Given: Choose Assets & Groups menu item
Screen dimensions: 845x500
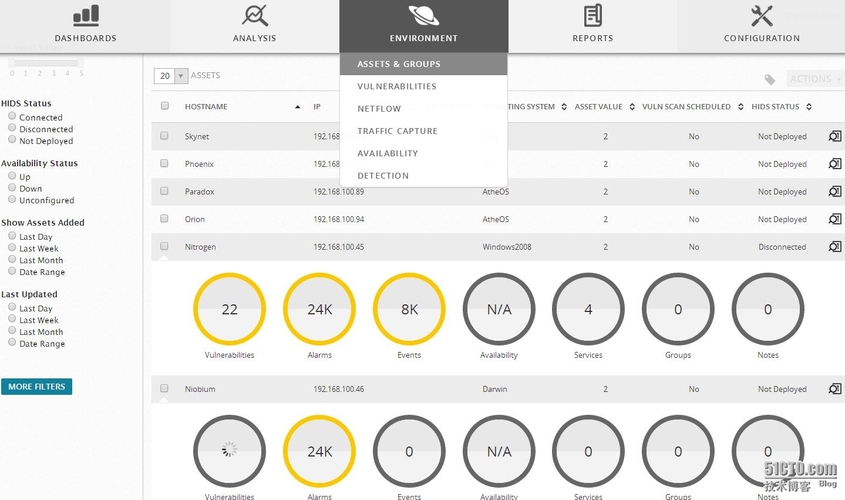Looking at the screenshot, I should [x=424, y=64].
